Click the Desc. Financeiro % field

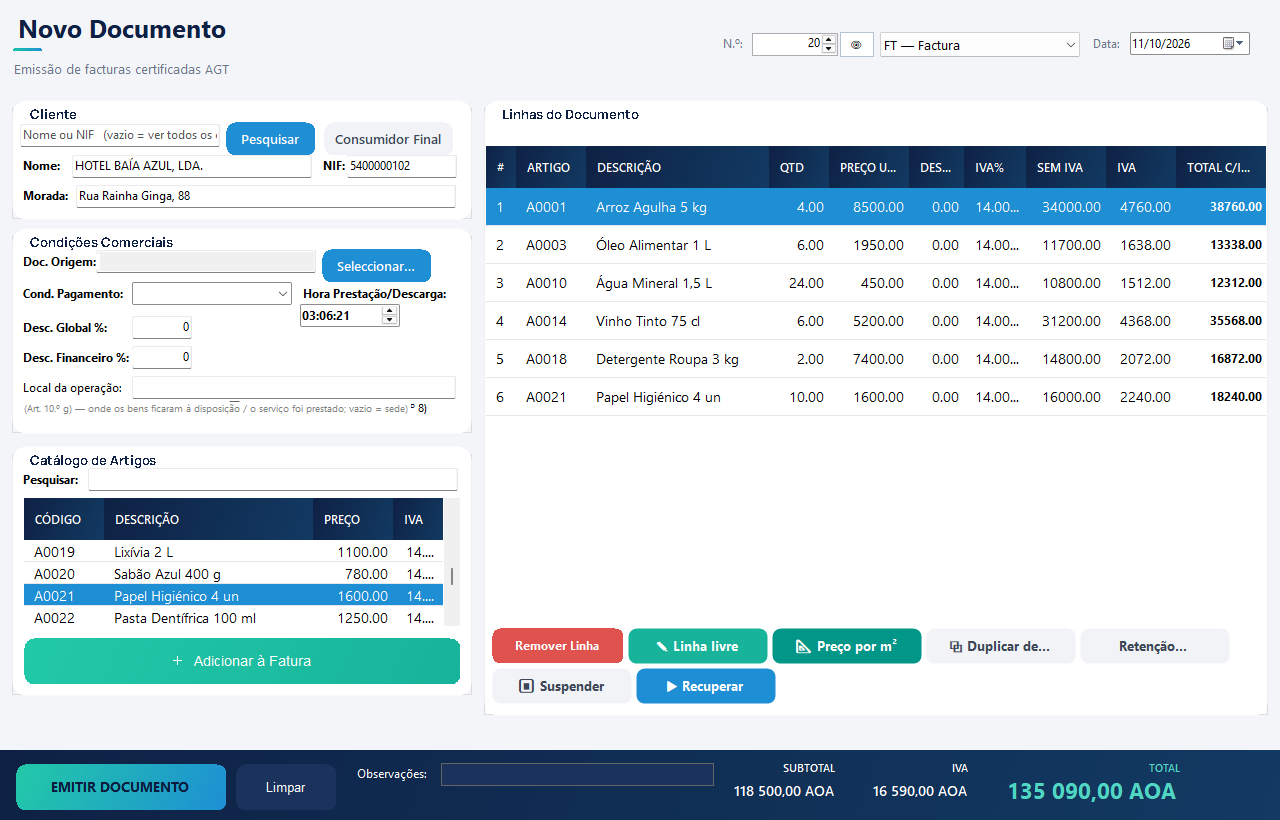(162, 357)
